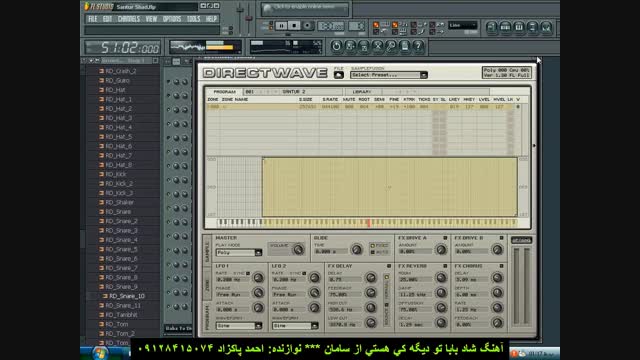Open the CHANNELS menu
The image size is (640, 360).
pos(129,19)
